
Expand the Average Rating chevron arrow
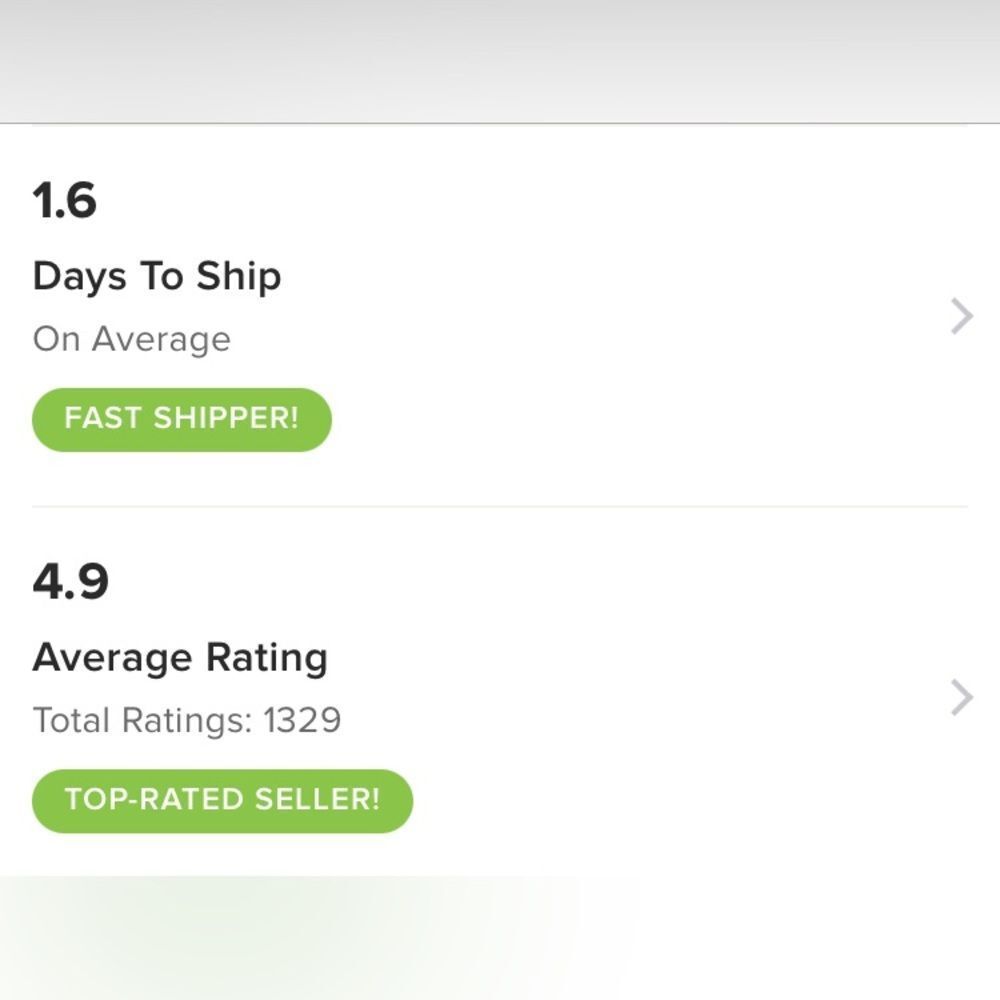coord(961,697)
